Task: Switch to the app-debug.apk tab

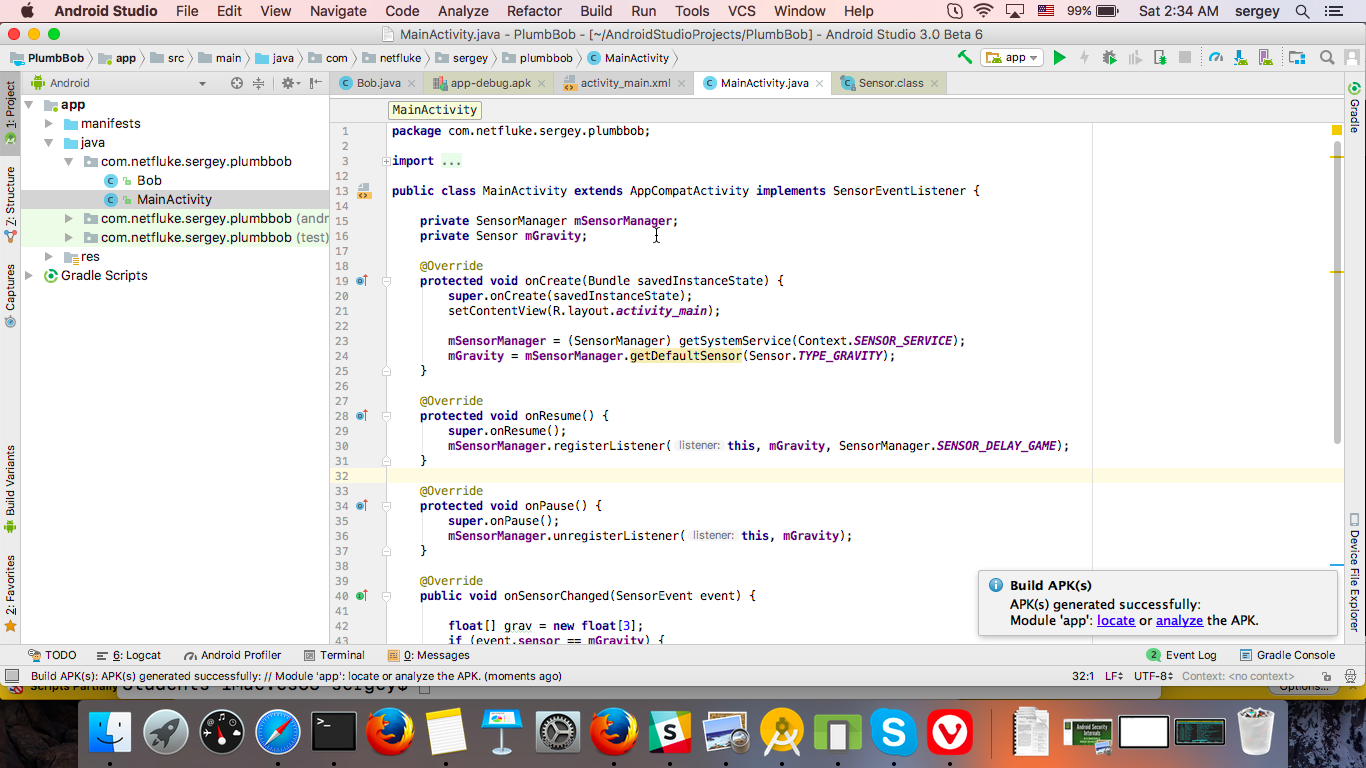Action: point(491,83)
